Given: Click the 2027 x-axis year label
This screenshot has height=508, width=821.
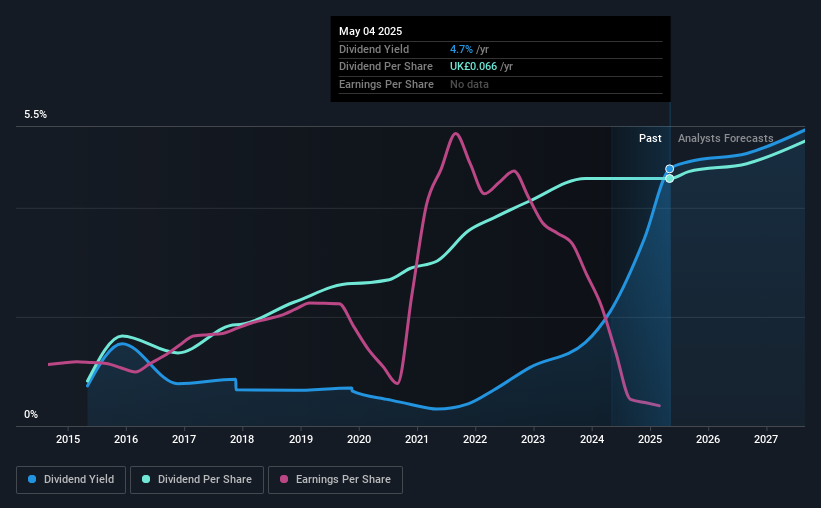Looking at the screenshot, I should point(766,439).
